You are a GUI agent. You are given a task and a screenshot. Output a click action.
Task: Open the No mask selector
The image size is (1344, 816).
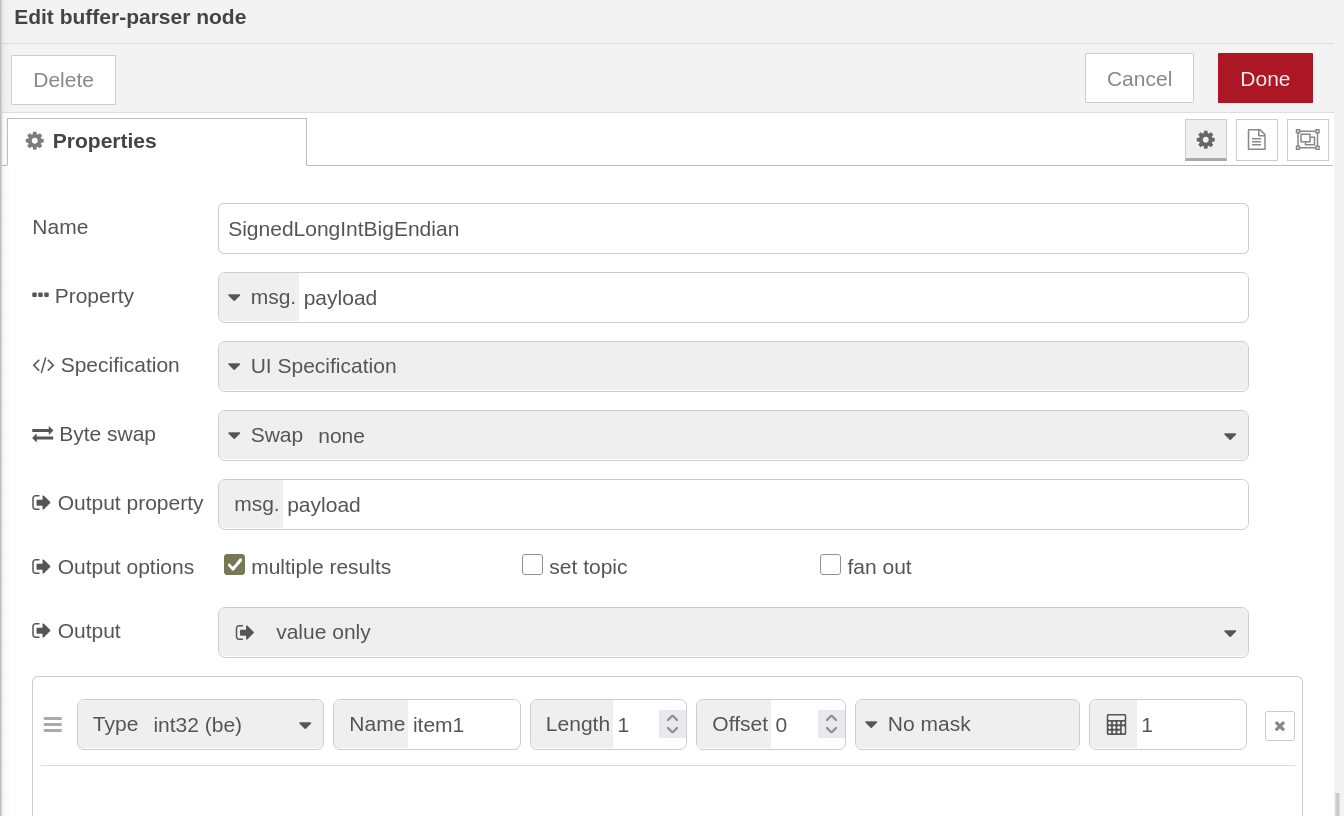point(967,724)
